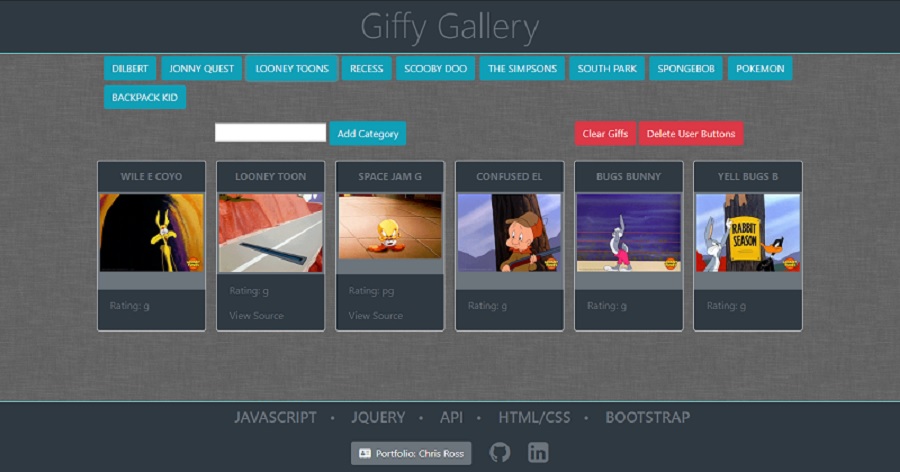This screenshot has width=900, height=472.
Task: Pick the Spongebob category button
Action: [686, 68]
